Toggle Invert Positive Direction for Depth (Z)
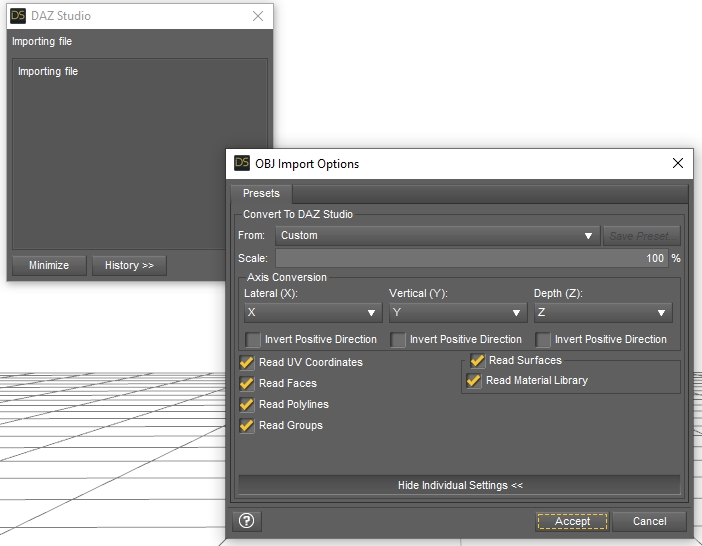This screenshot has height=546, width=702. pos(543,340)
